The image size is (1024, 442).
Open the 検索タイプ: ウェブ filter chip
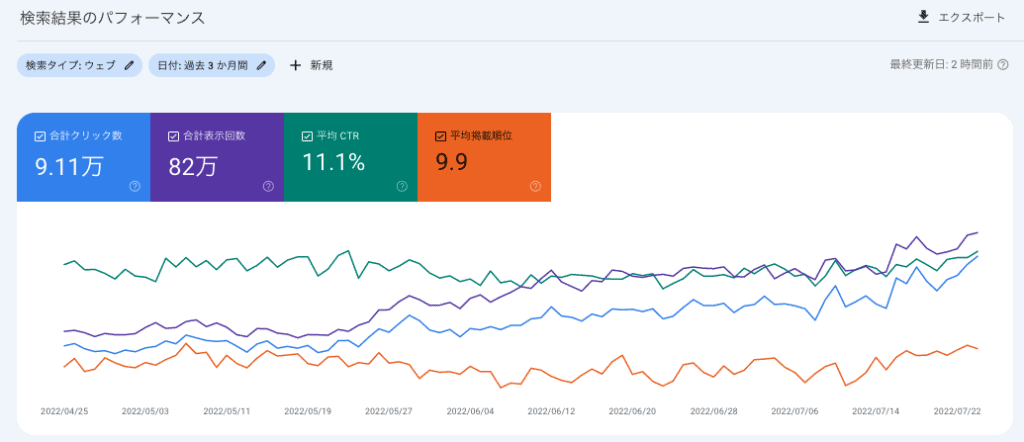(x=80, y=65)
